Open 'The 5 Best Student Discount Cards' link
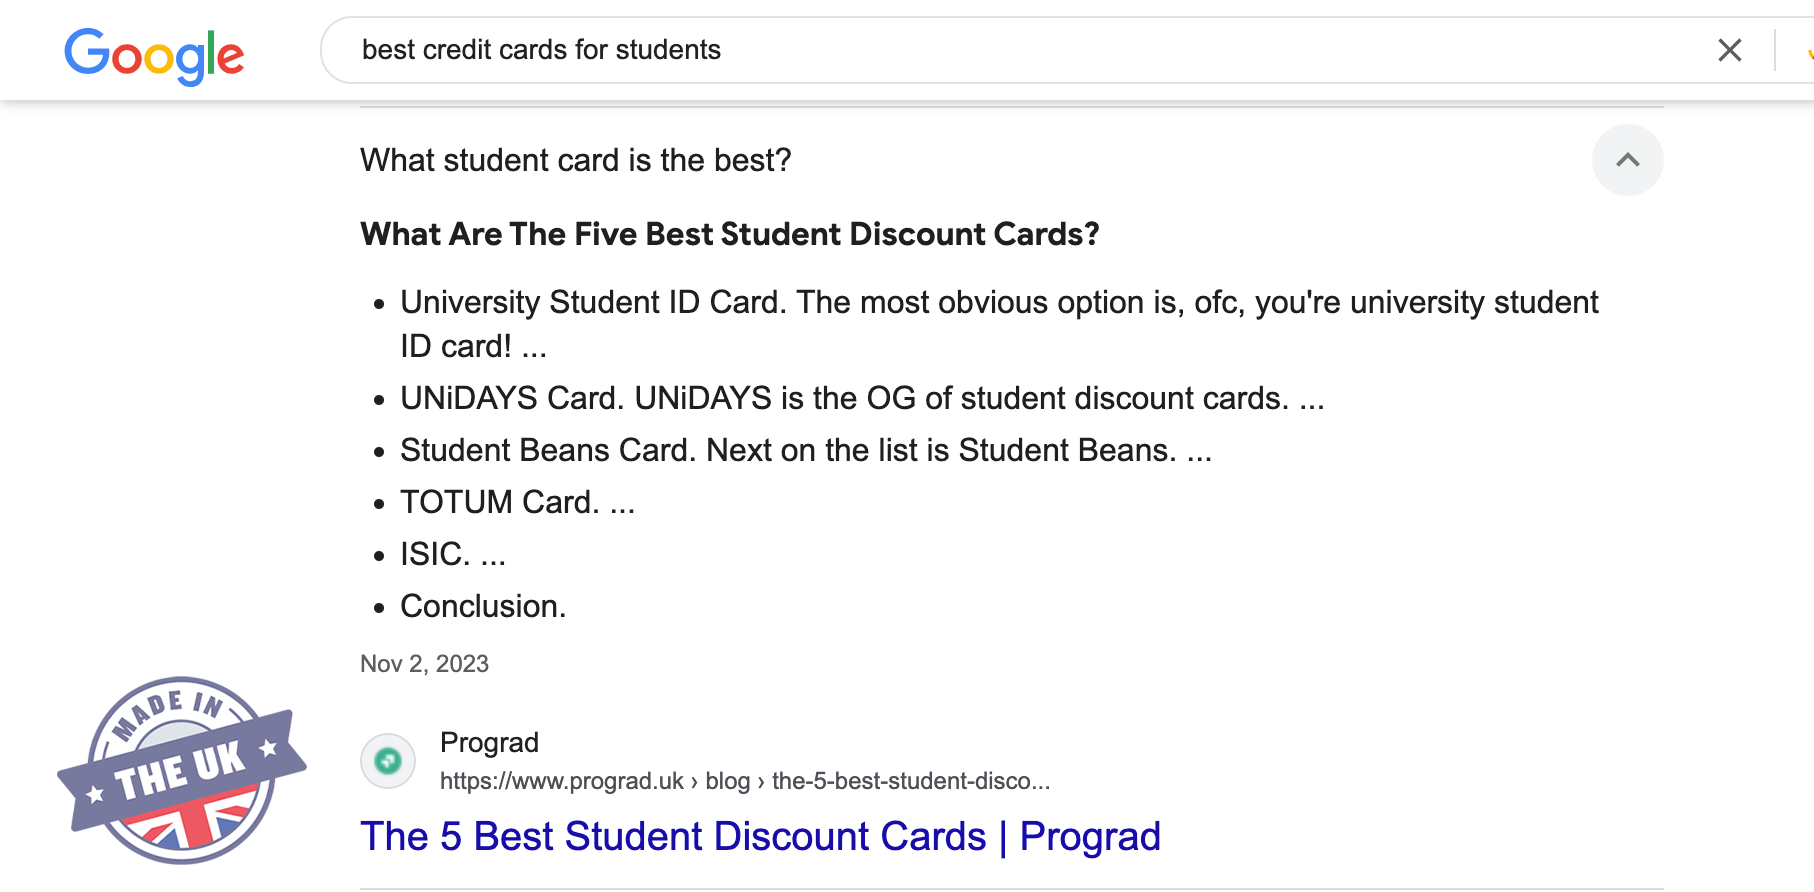The height and width of the screenshot is (892, 1814). click(x=760, y=836)
